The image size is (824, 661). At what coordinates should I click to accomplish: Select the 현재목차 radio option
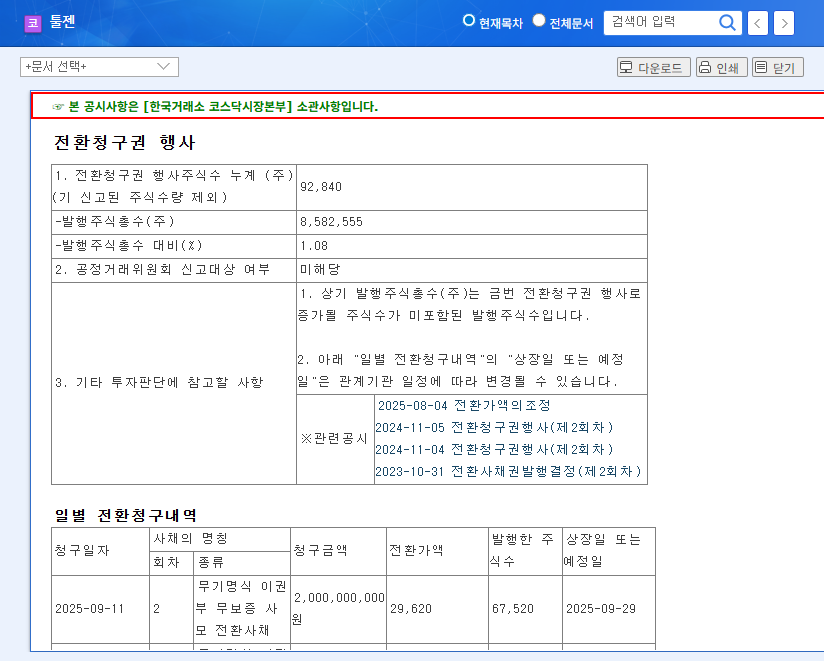[x=468, y=20]
